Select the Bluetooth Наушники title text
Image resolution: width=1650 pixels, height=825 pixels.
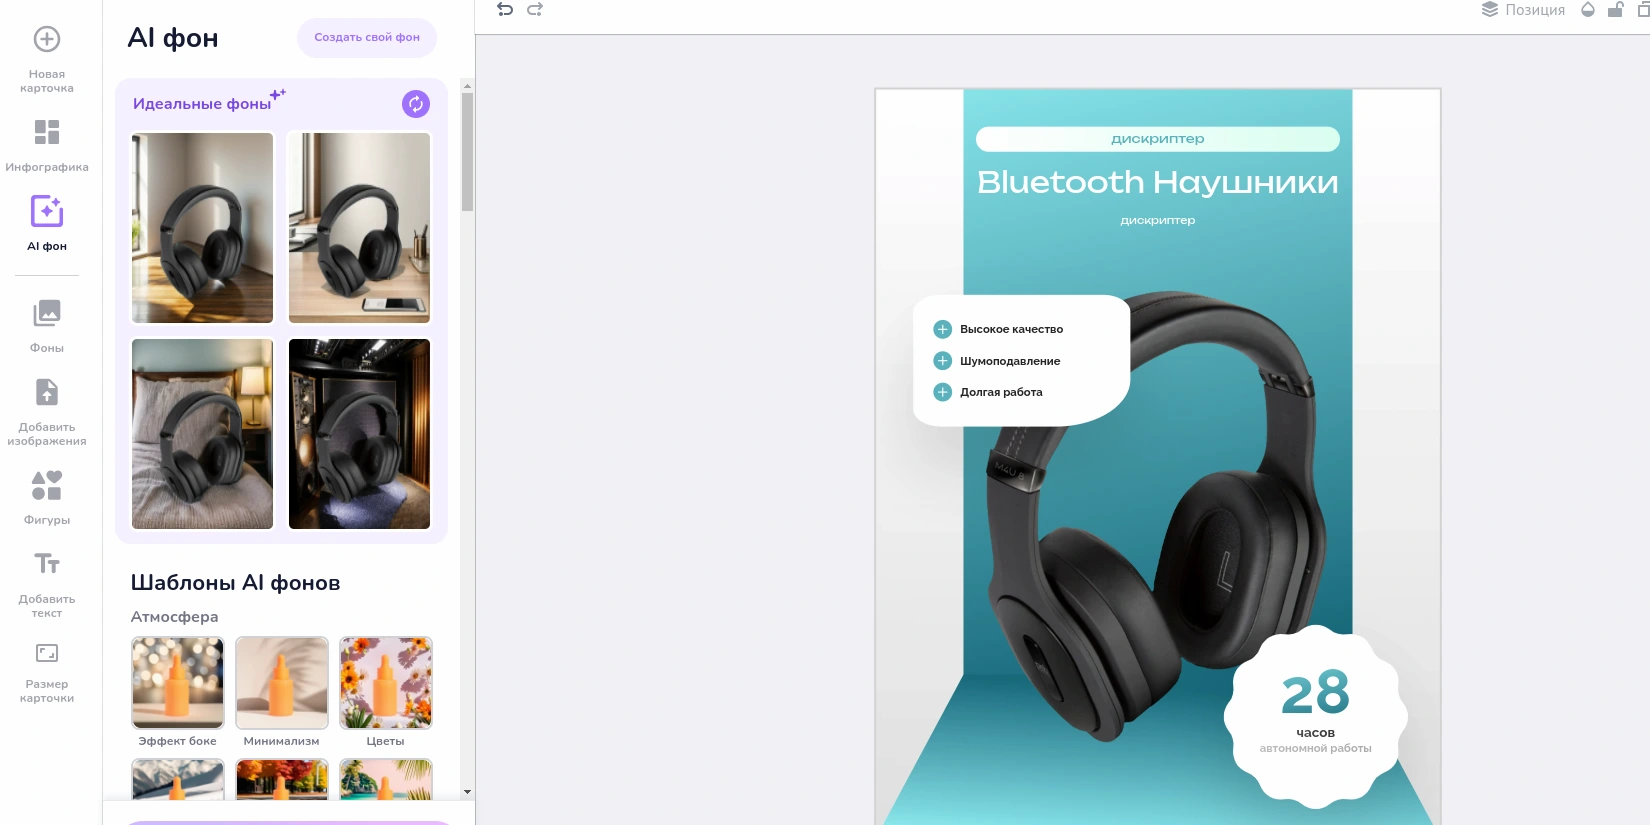pos(1157,182)
